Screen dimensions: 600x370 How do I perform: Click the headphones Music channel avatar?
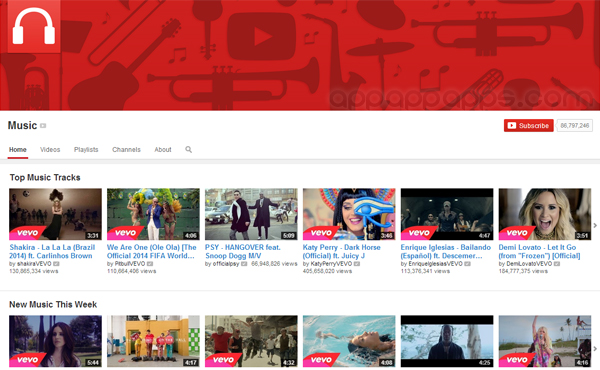pyautogui.click(x=34, y=26)
